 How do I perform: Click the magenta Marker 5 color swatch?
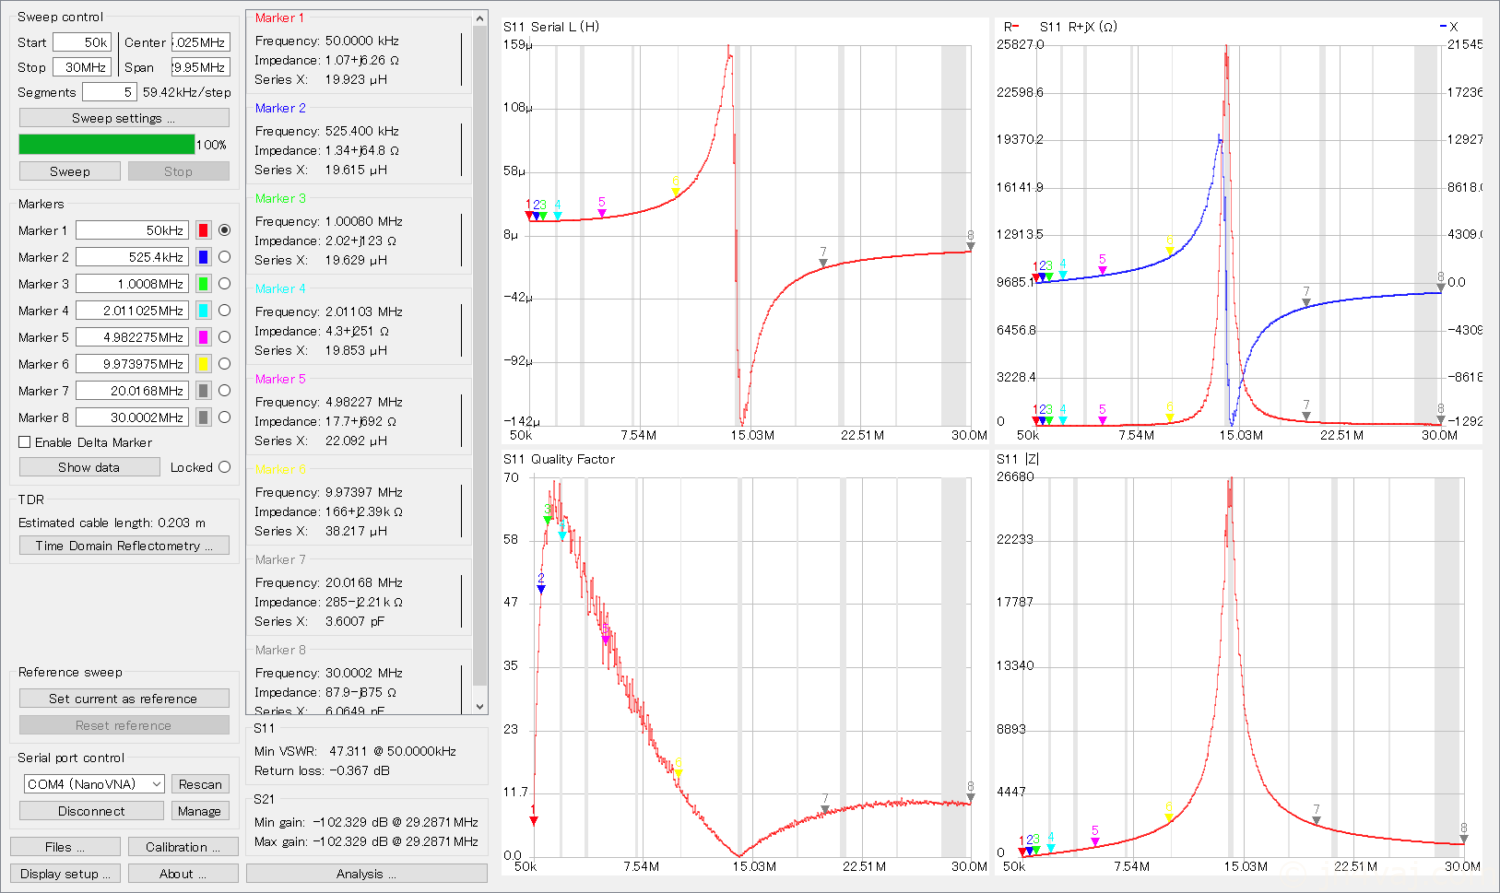pyautogui.click(x=203, y=337)
